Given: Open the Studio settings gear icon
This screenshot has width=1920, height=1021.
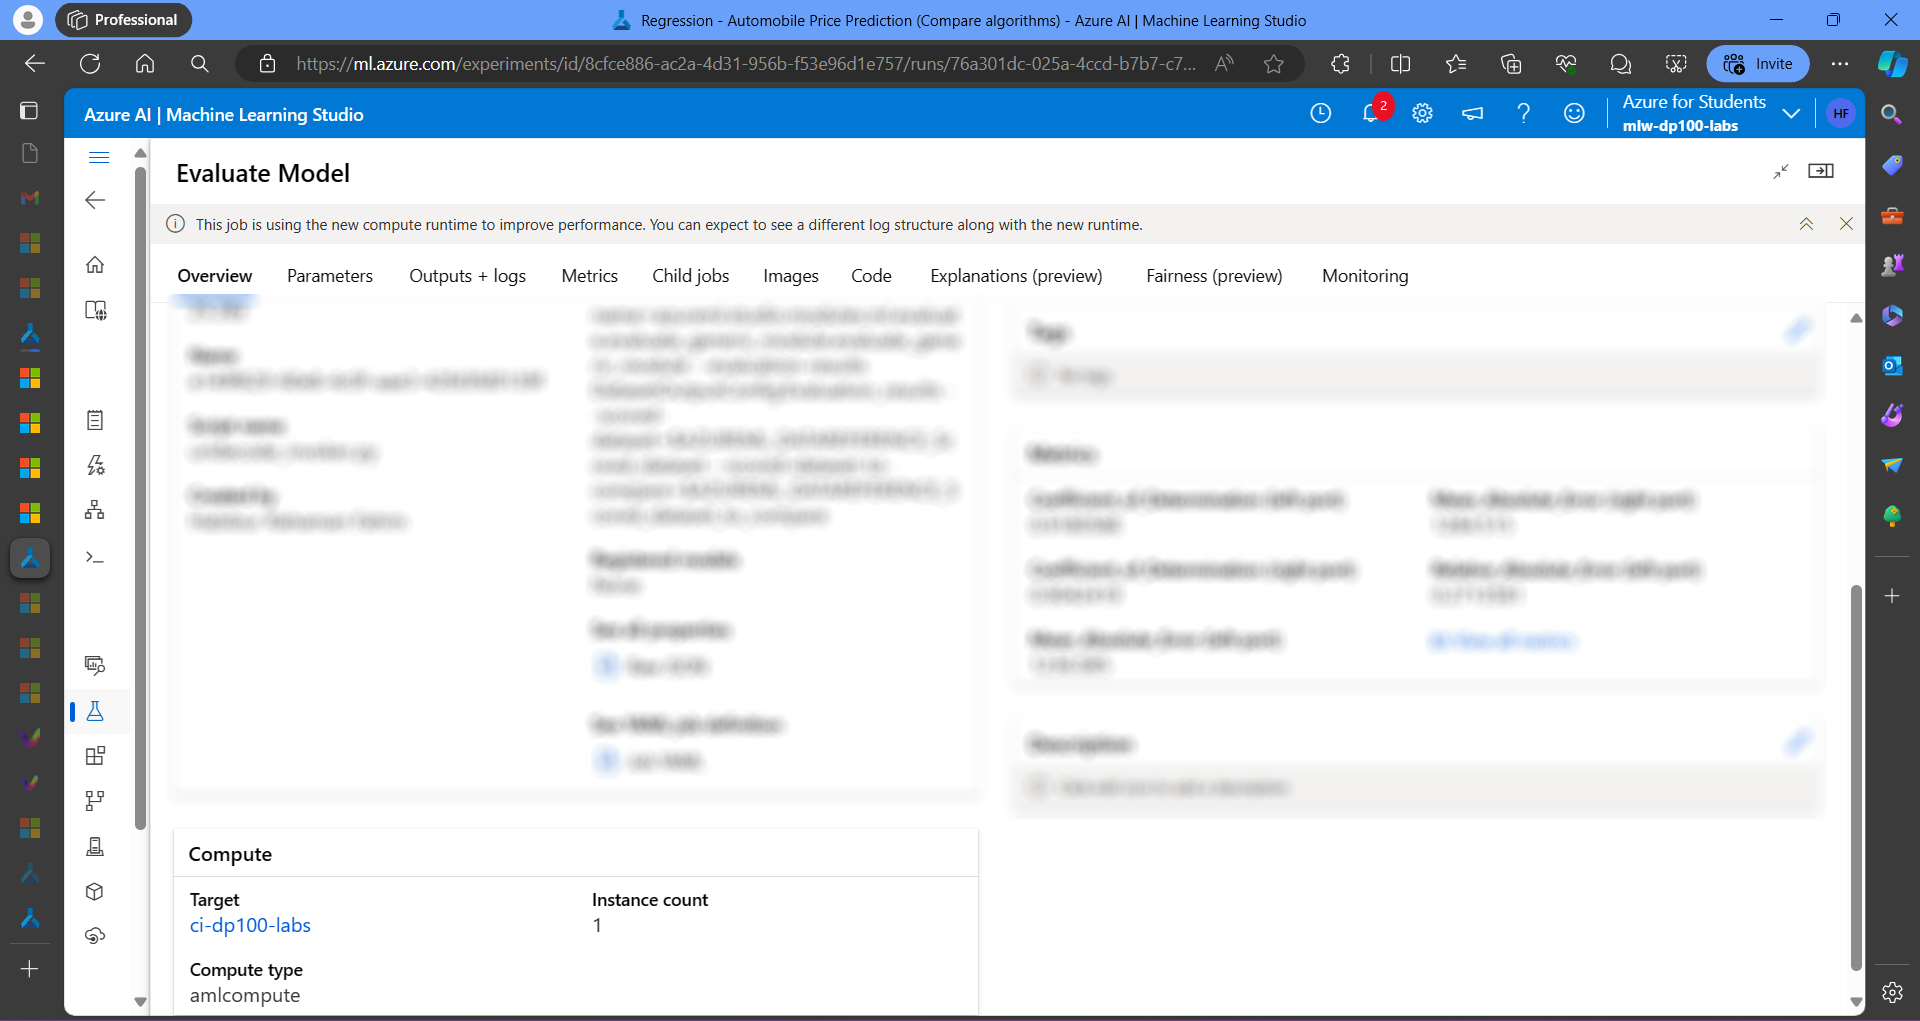Looking at the screenshot, I should (x=1422, y=113).
